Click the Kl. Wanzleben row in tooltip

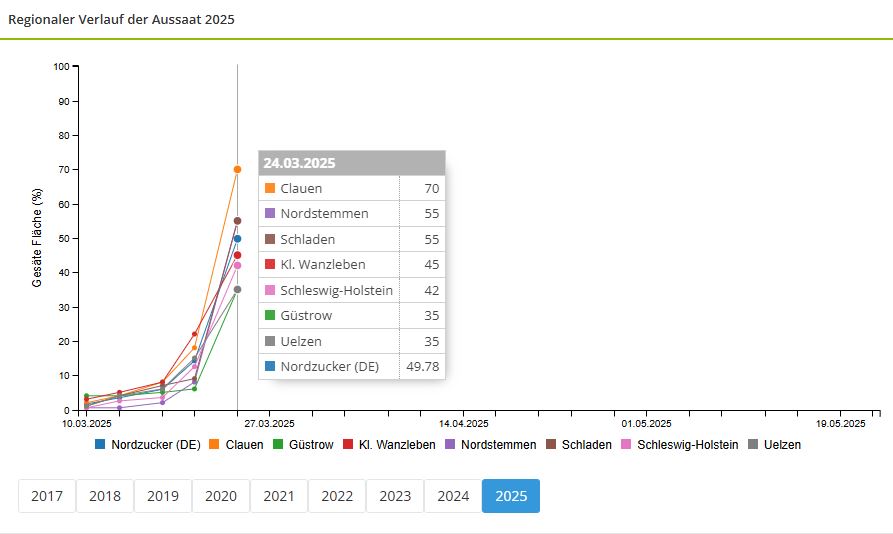352,265
